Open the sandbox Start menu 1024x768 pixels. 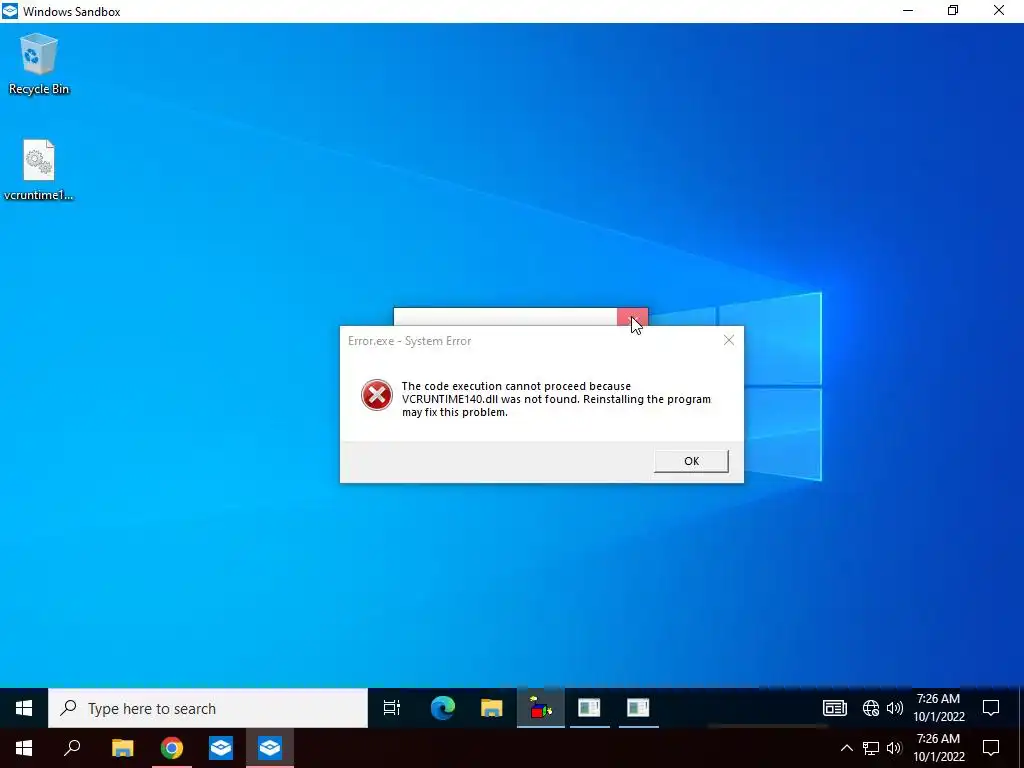click(x=24, y=708)
